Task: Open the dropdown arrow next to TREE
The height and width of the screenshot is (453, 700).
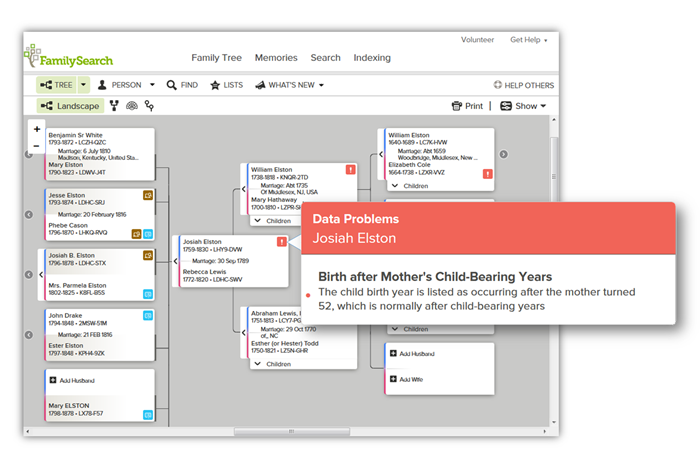Action: 83,85
